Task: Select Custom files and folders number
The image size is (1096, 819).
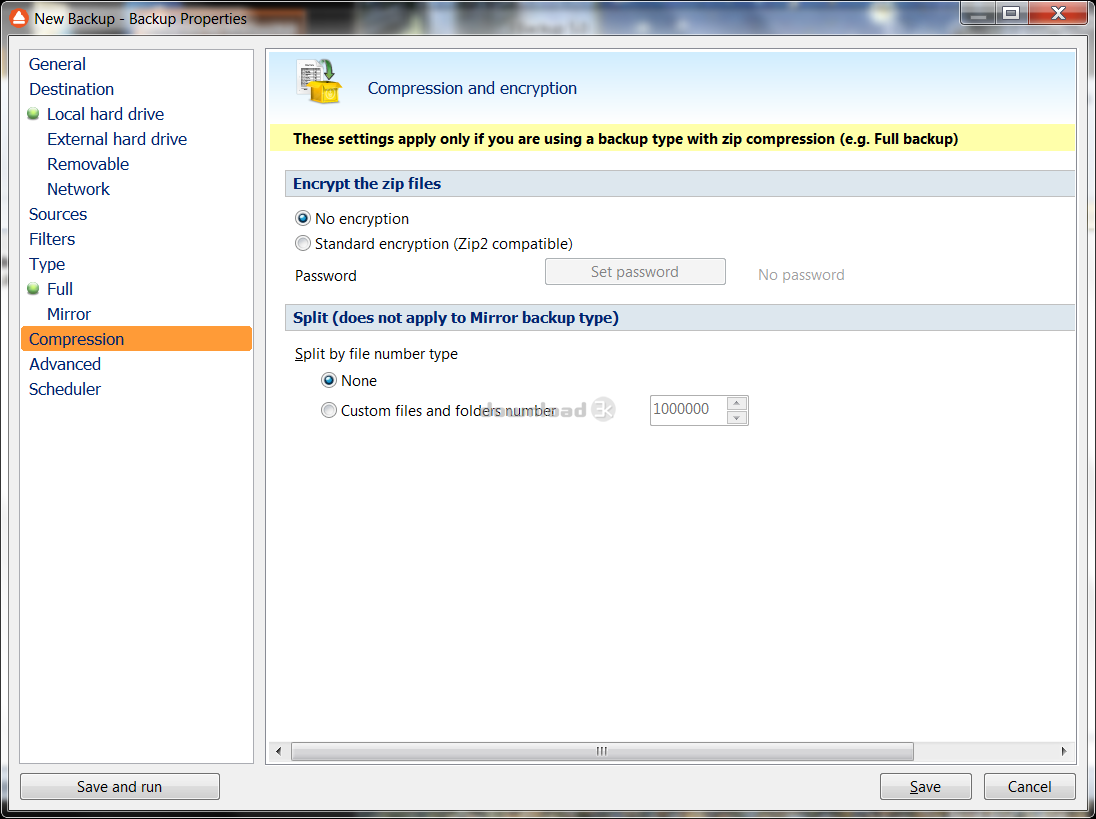Action: pyautogui.click(x=329, y=410)
